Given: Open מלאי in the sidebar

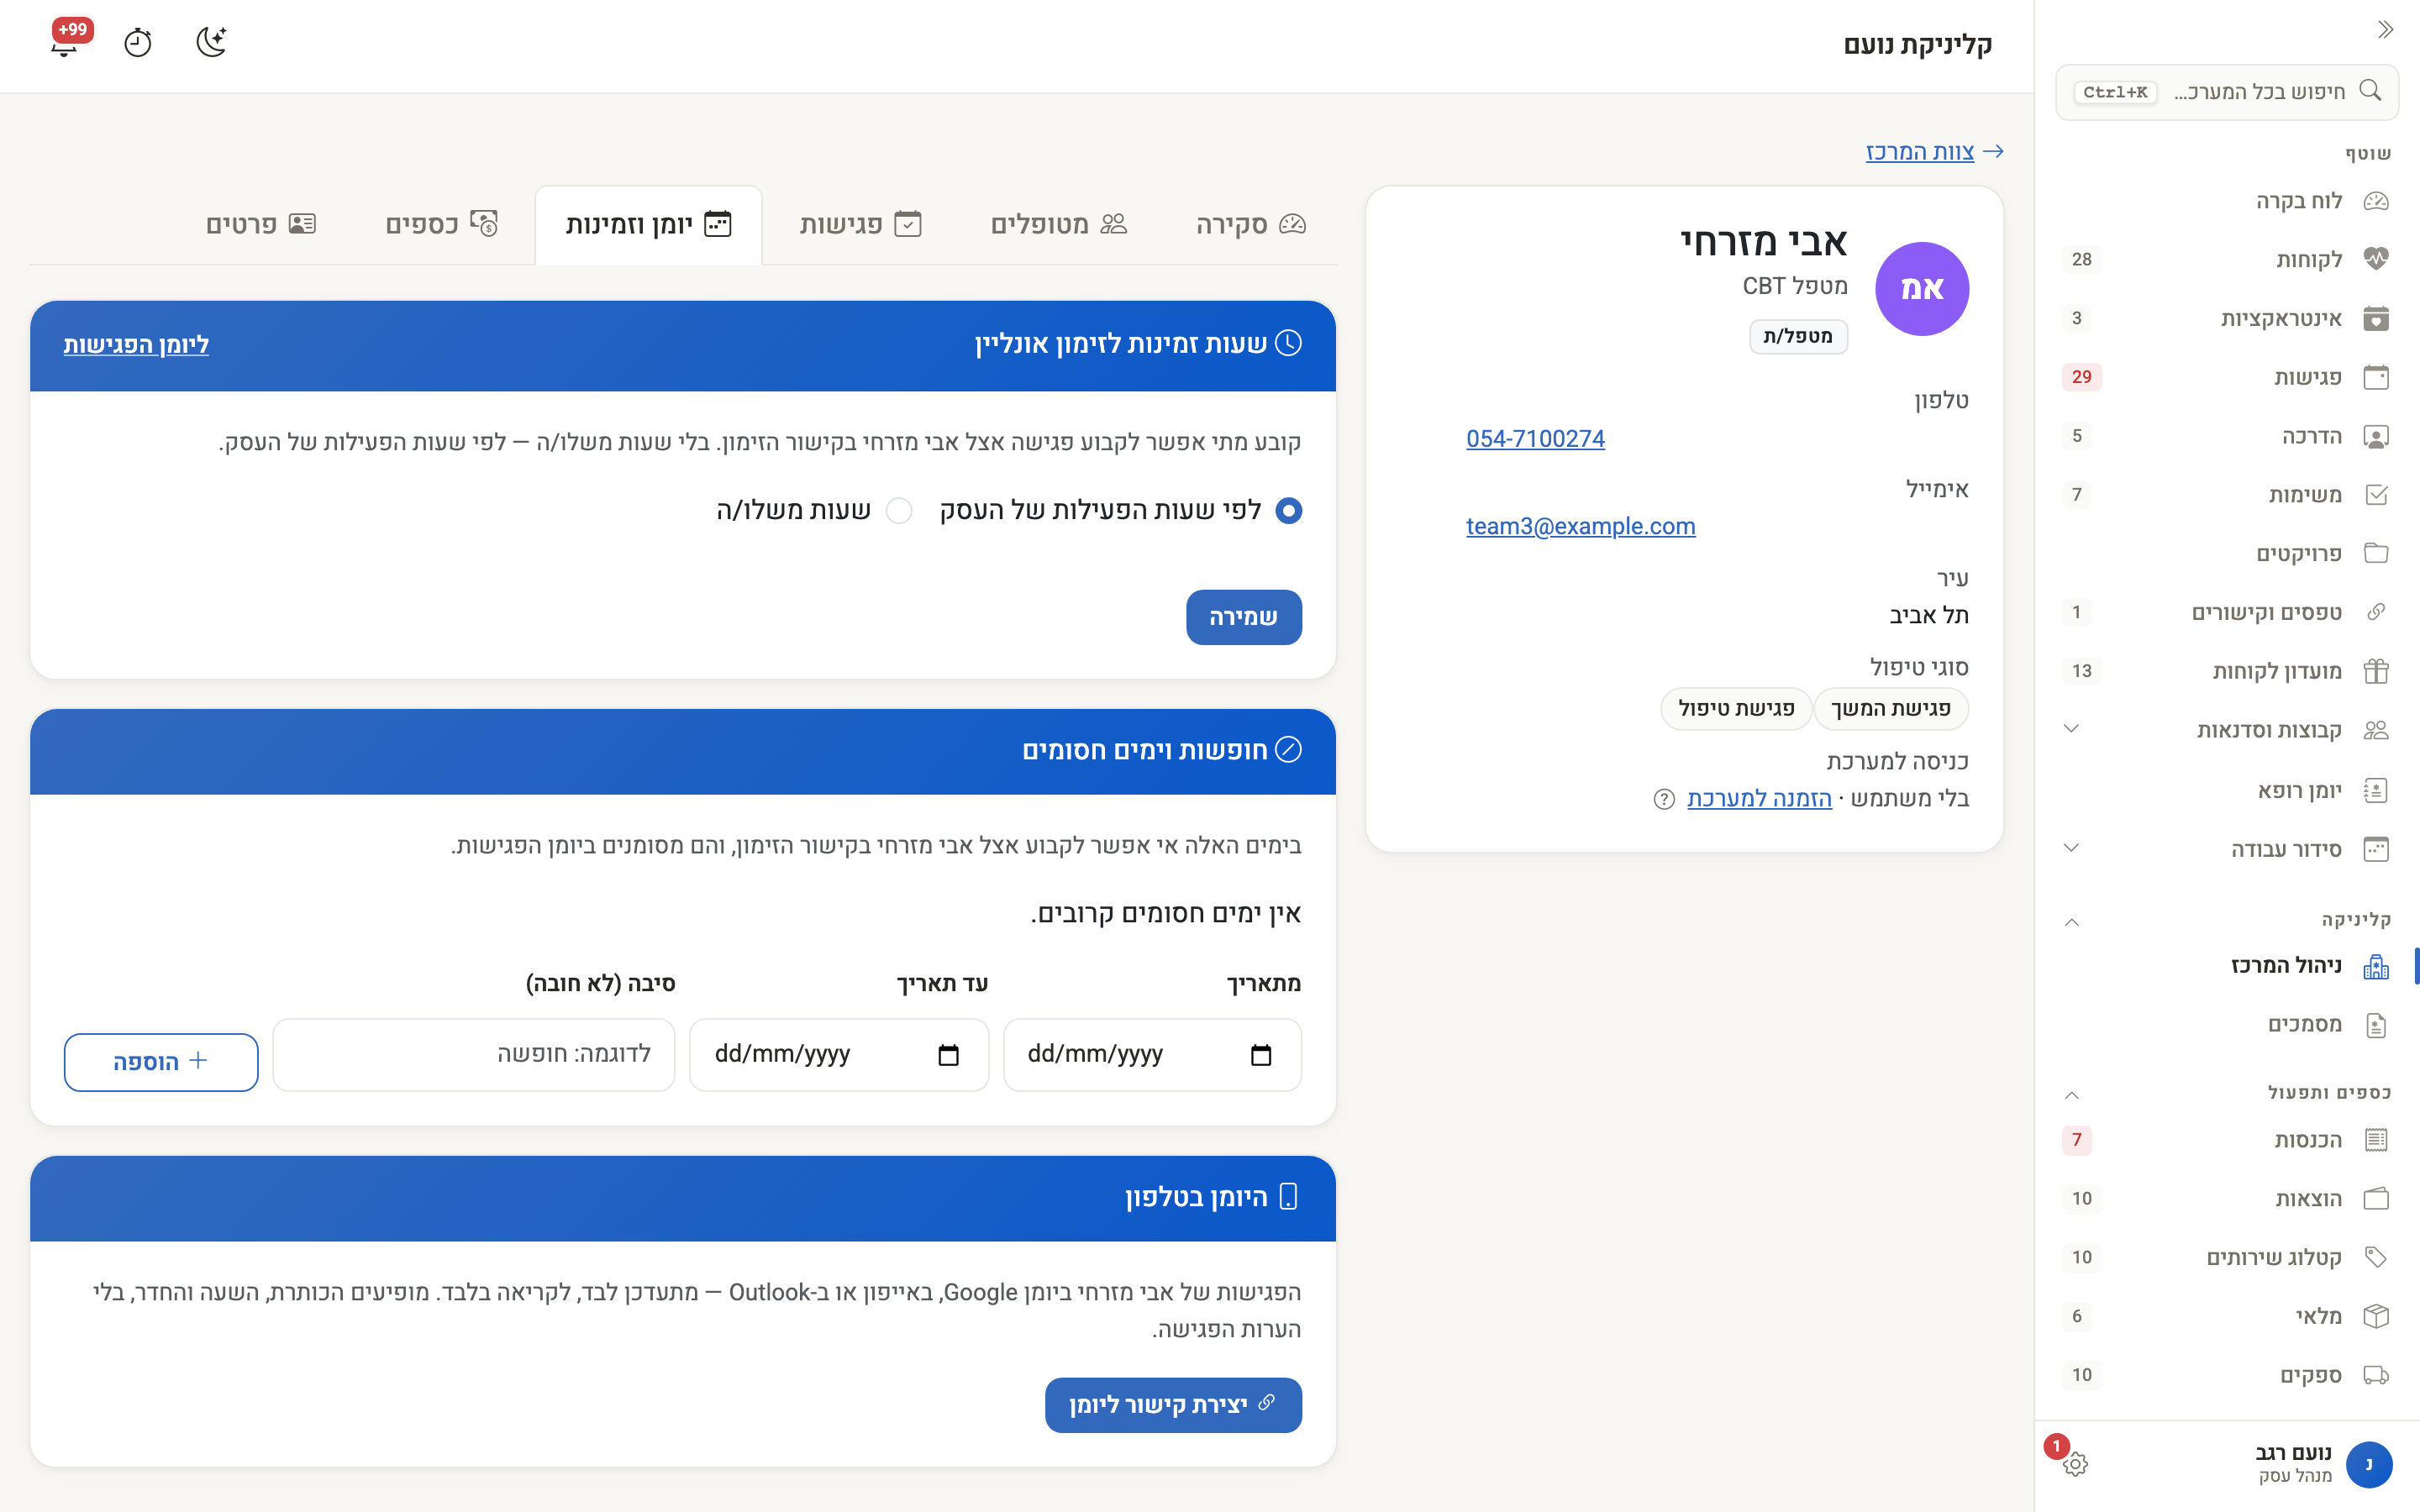Looking at the screenshot, I should [x=2226, y=1316].
